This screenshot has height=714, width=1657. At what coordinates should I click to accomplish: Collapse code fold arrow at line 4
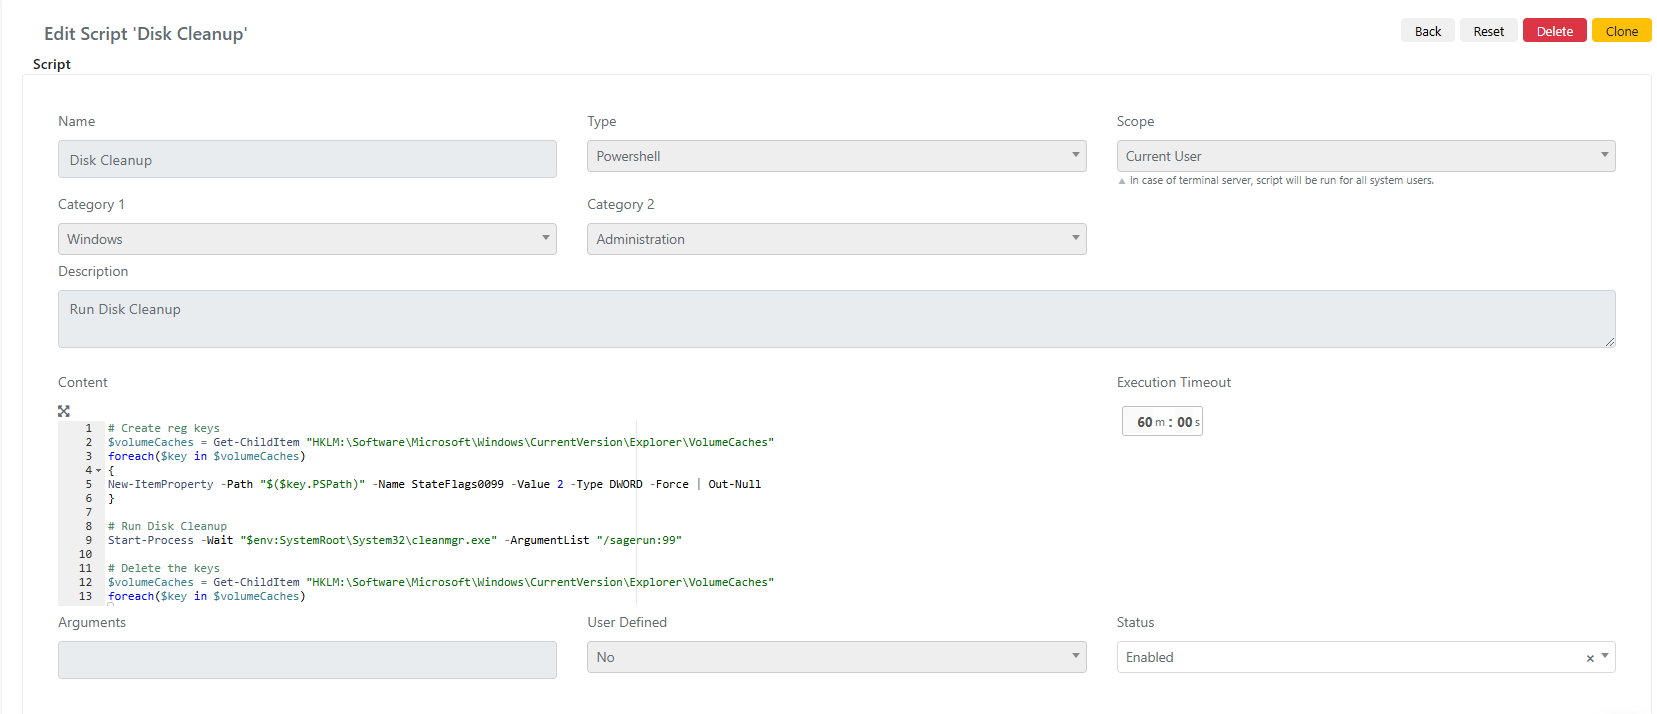tap(98, 470)
